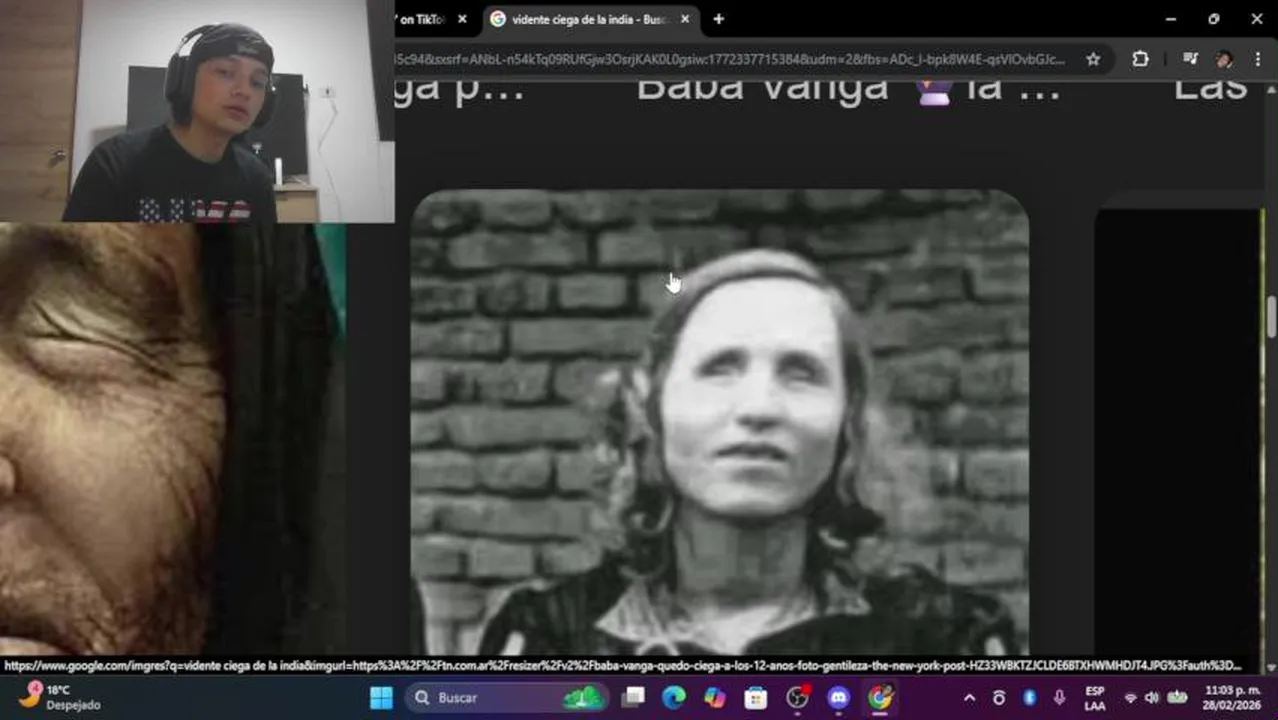
Task: Open the Chrome extensions puzzle icon
Action: coord(1140,59)
